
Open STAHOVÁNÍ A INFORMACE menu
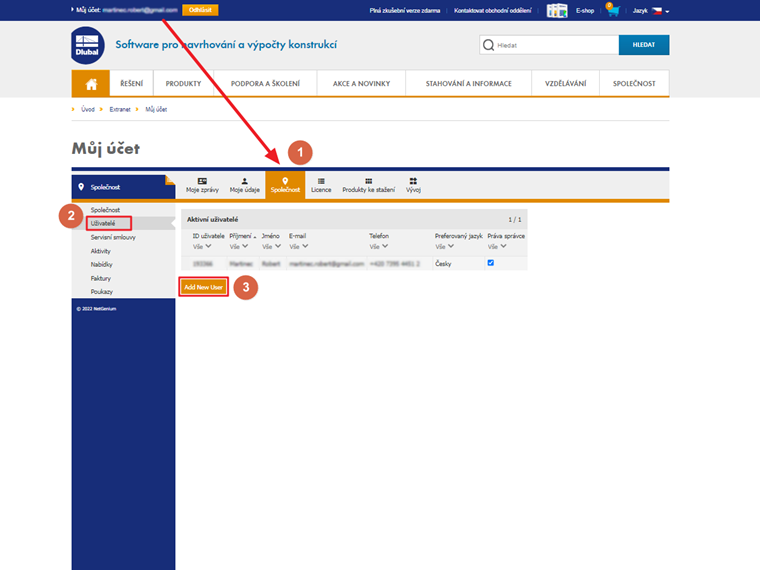[x=469, y=84]
